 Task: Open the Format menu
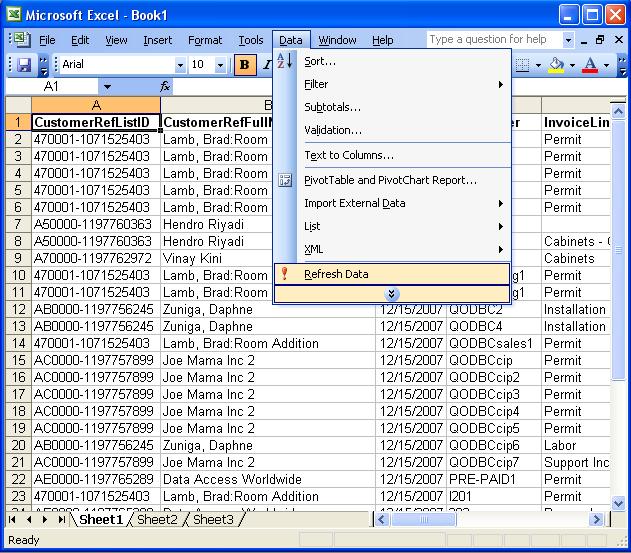[x=205, y=40]
